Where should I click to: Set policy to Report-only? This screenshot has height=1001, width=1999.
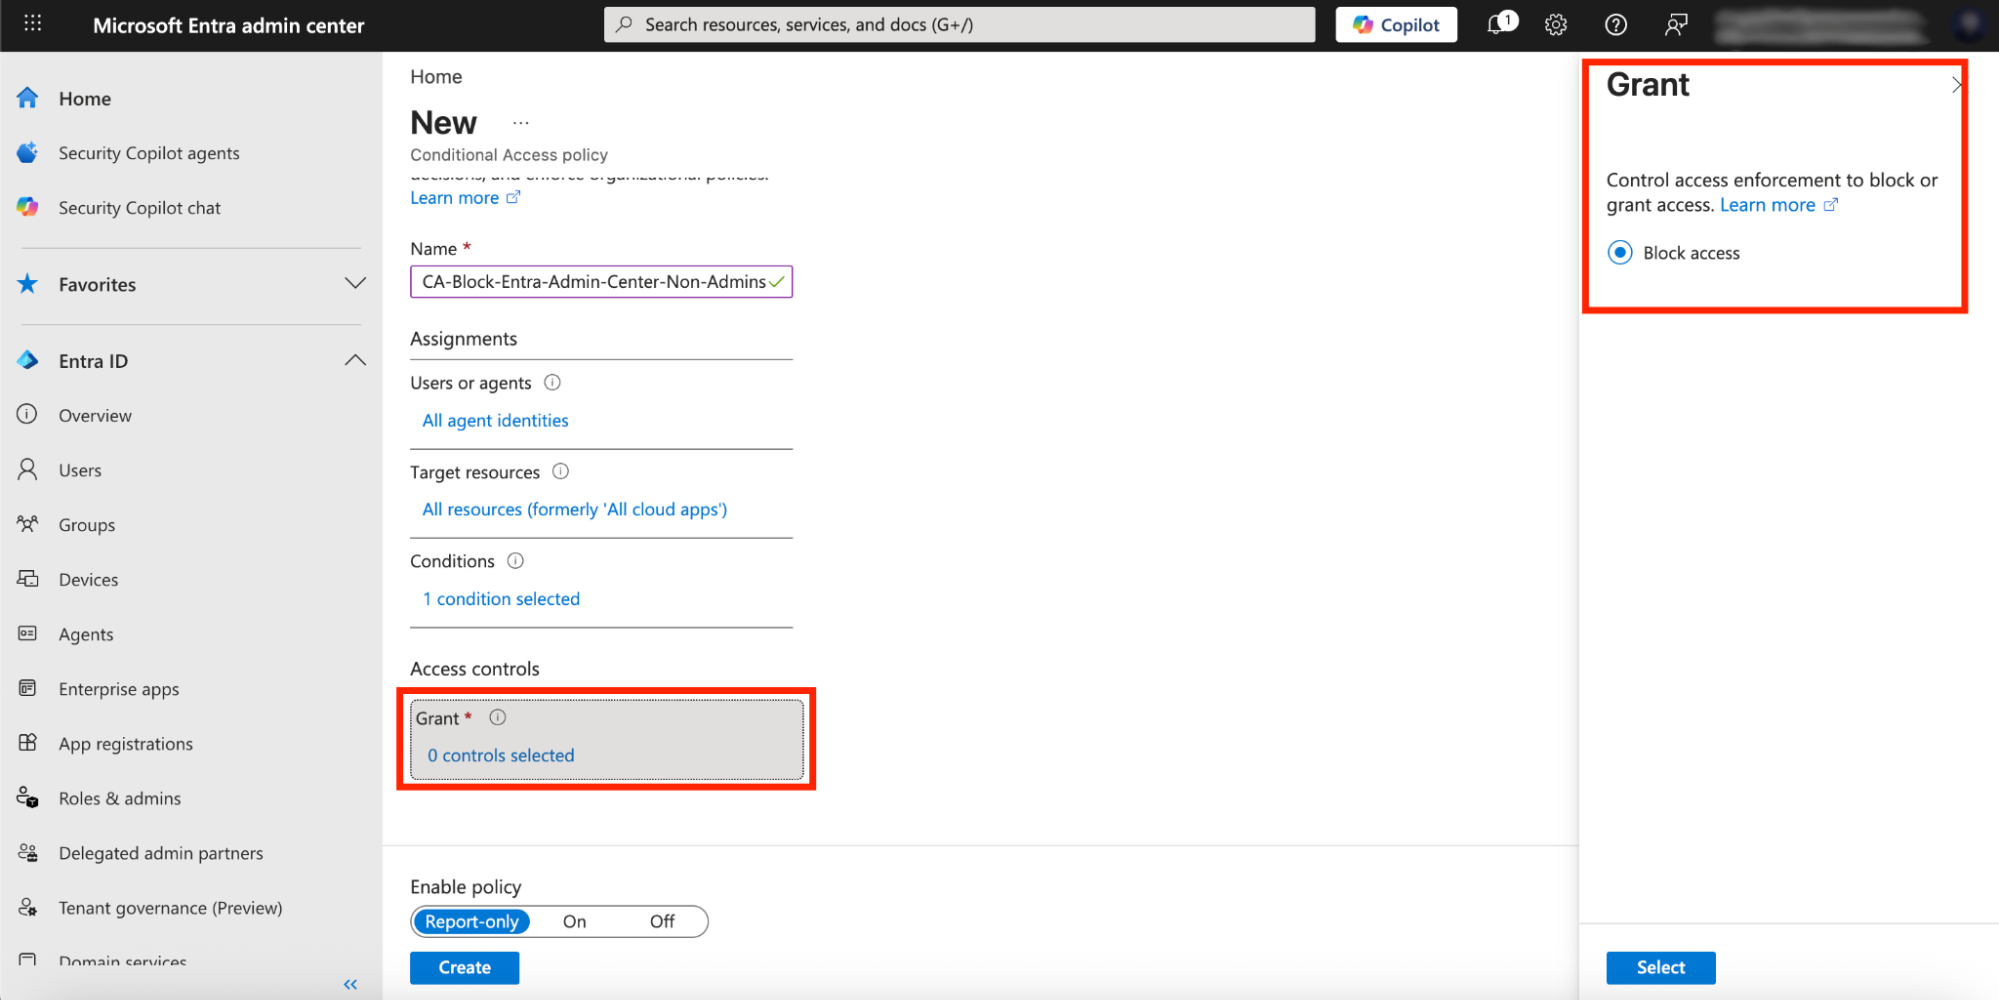tap(472, 922)
